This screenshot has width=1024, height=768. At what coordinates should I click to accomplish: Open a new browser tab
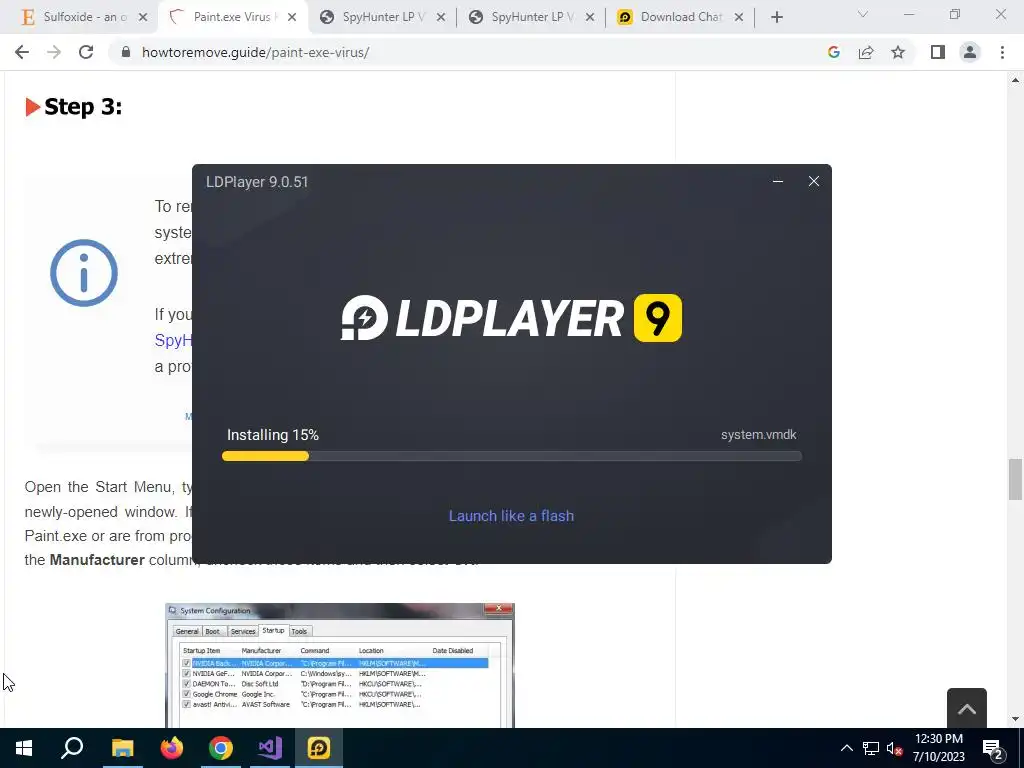pos(776,17)
